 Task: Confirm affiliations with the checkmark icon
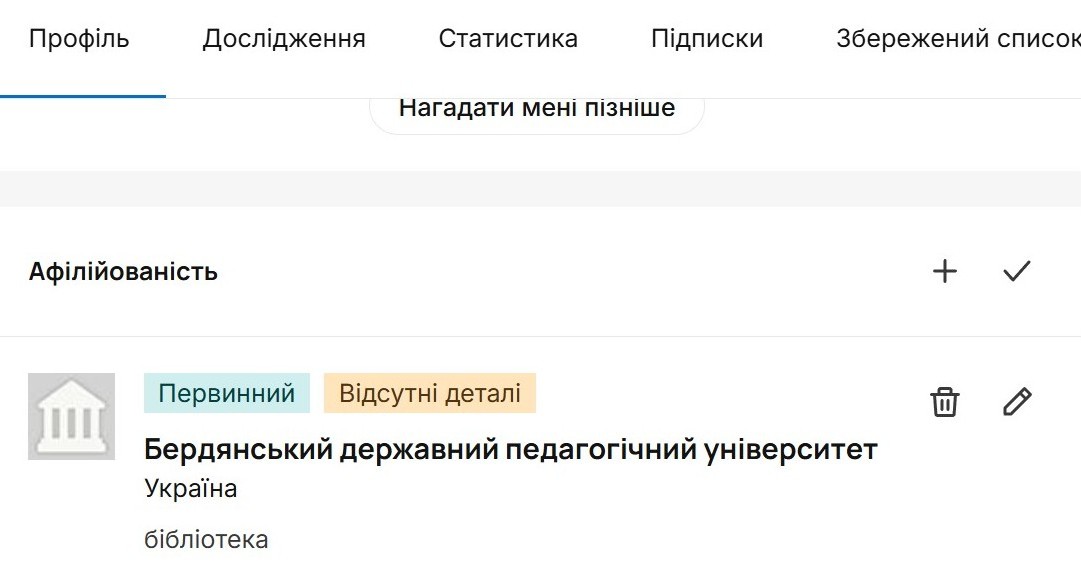1016,271
